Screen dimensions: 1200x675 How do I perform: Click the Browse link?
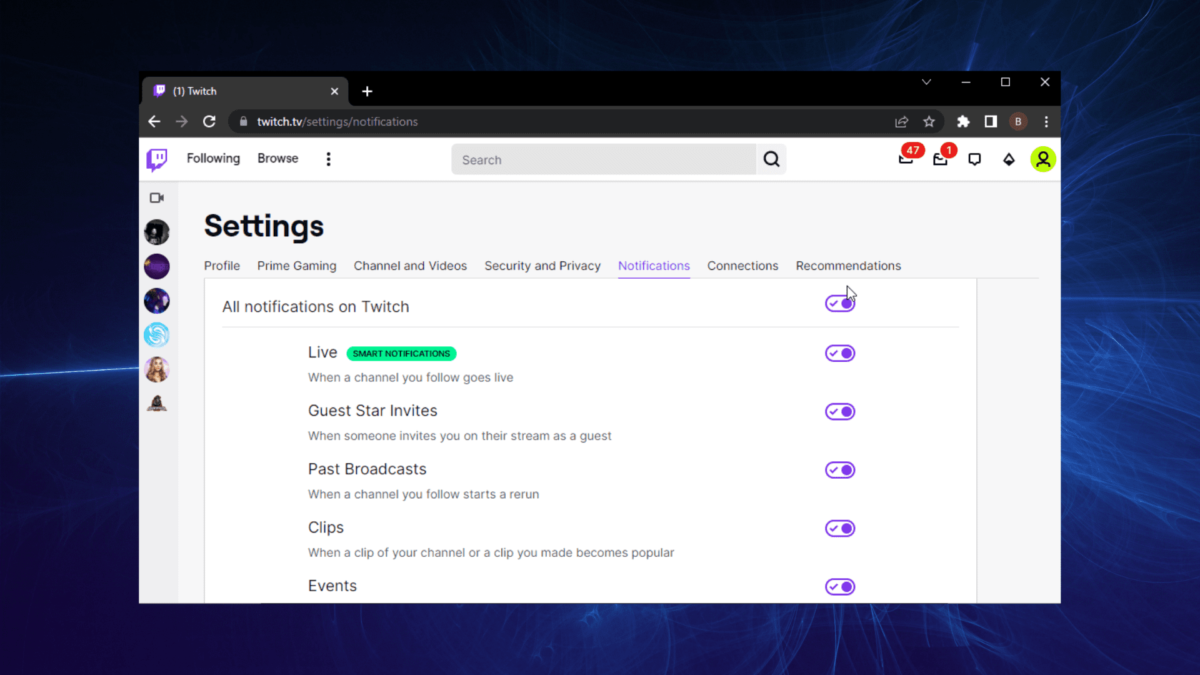tap(278, 158)
